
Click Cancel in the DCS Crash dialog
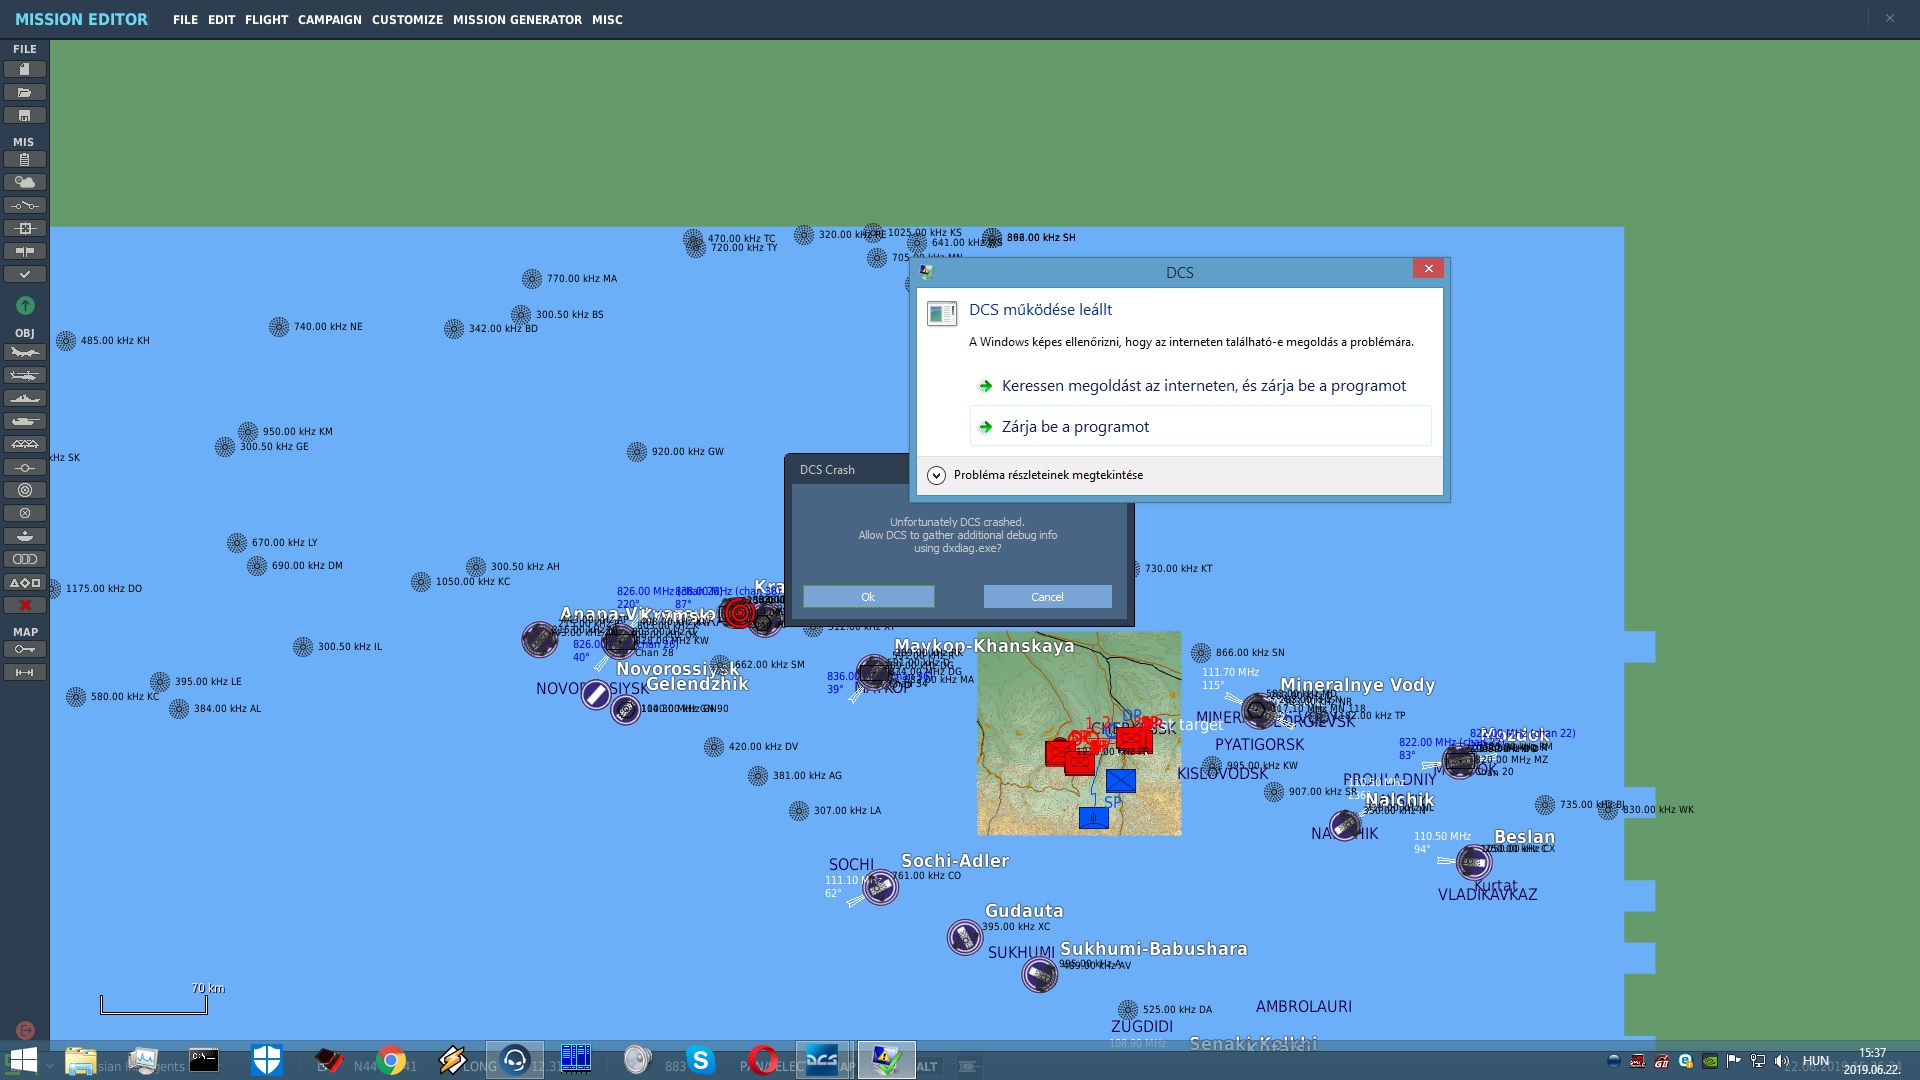pyautogui.click(x=1047, y=597)
